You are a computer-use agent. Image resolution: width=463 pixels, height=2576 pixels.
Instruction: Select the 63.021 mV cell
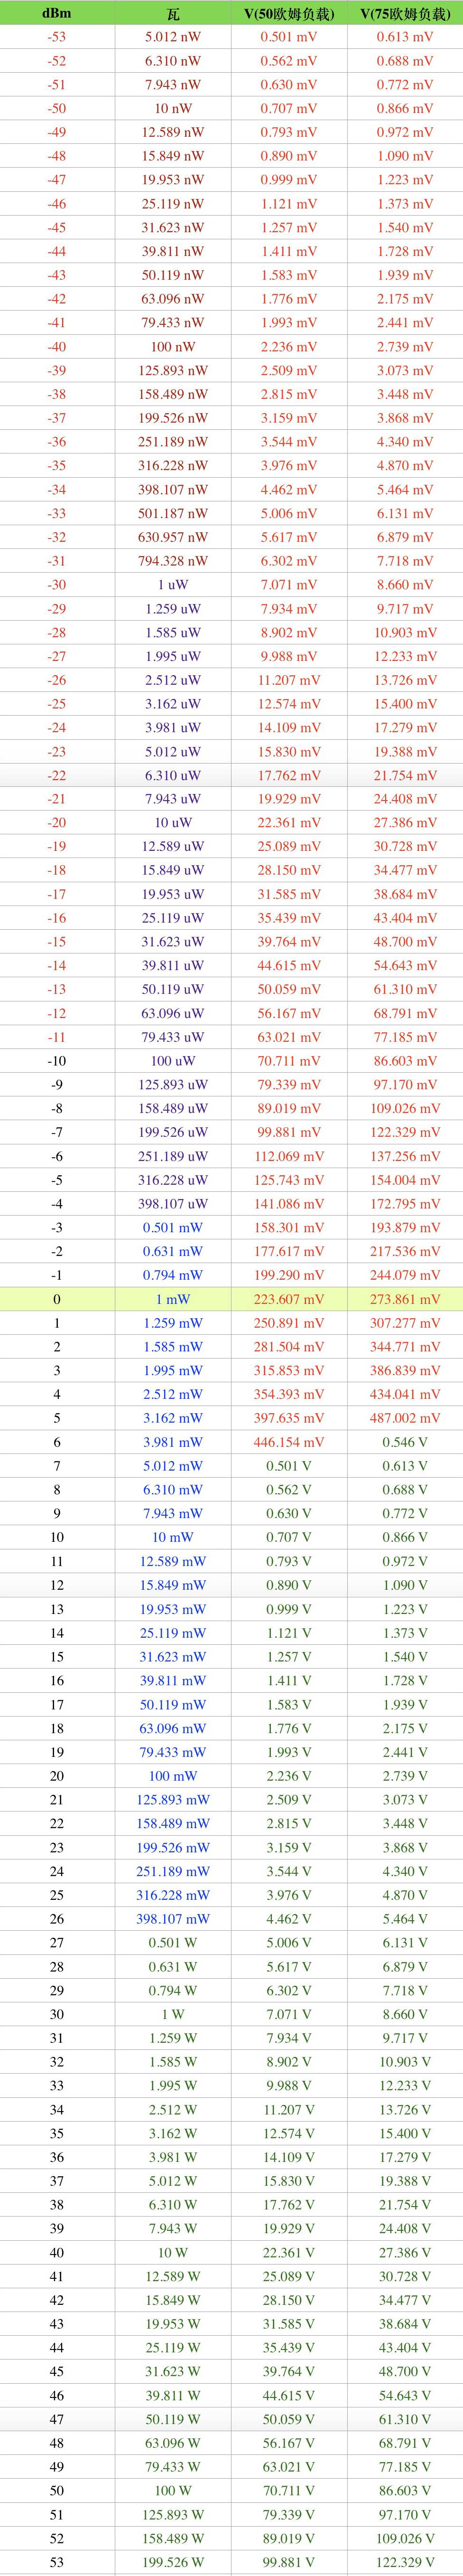point(289,1037)
